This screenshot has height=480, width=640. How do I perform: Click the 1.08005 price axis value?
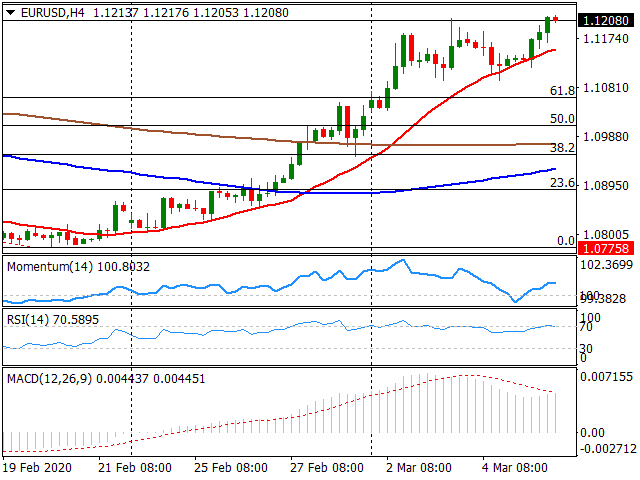click(606, 234)
